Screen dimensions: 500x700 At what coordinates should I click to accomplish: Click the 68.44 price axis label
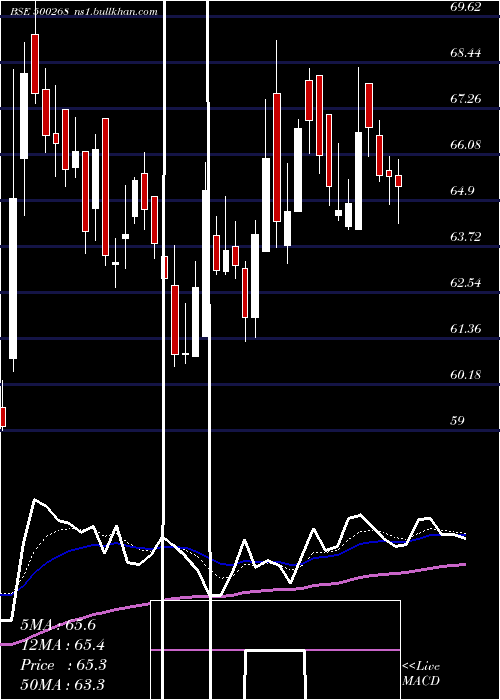point(466,53)
